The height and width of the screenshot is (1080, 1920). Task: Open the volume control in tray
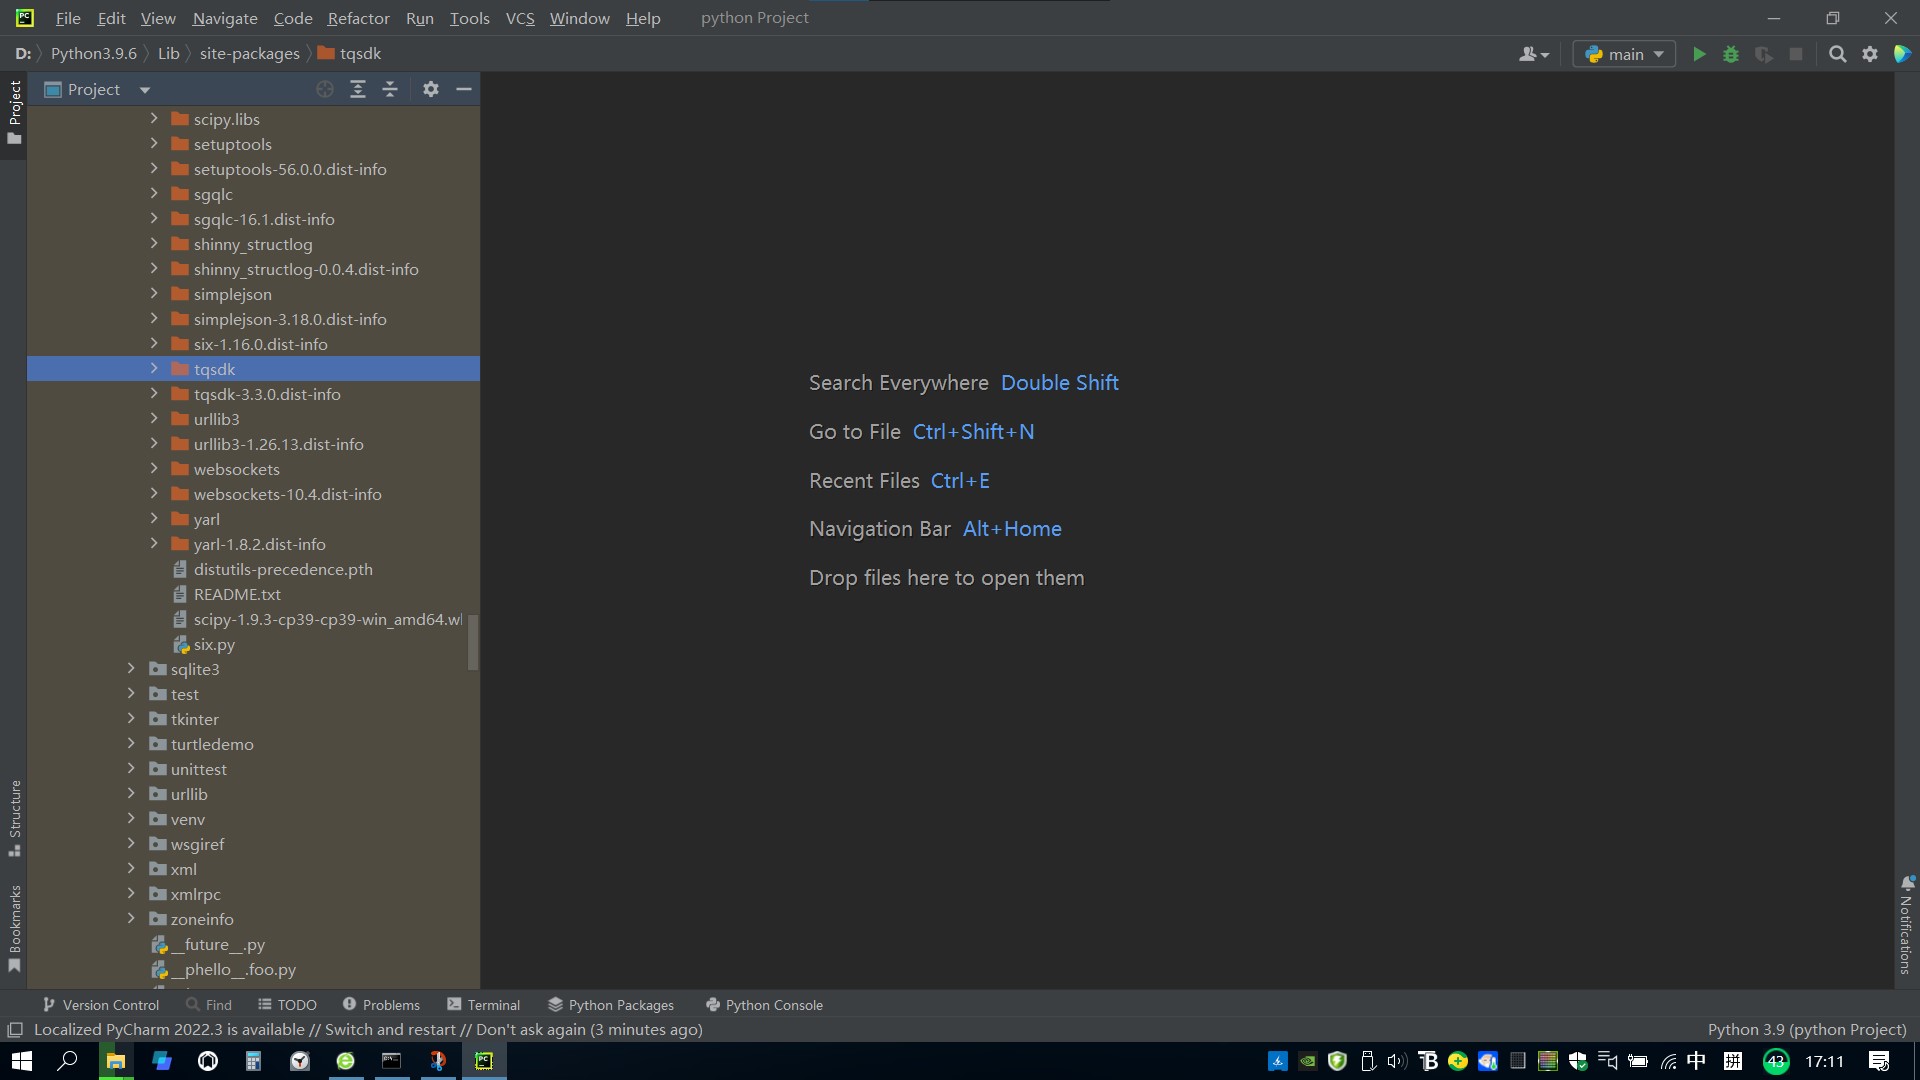point(1397,1061)
